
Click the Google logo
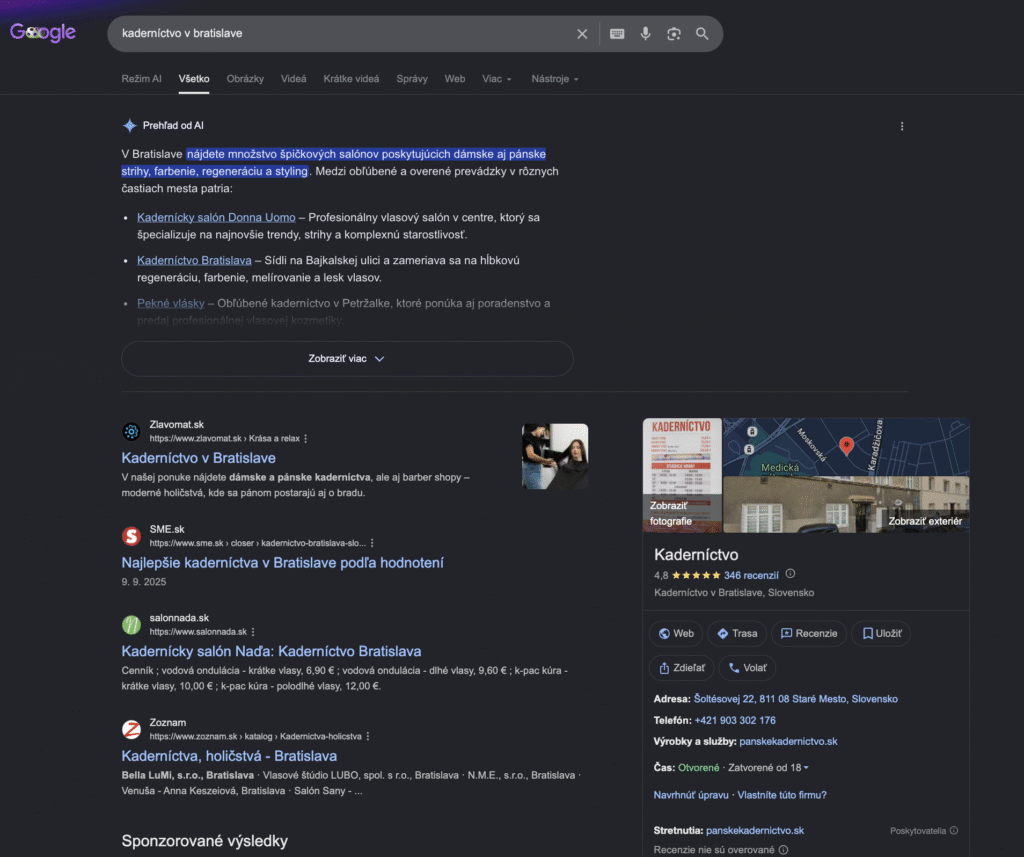point(43,32)
